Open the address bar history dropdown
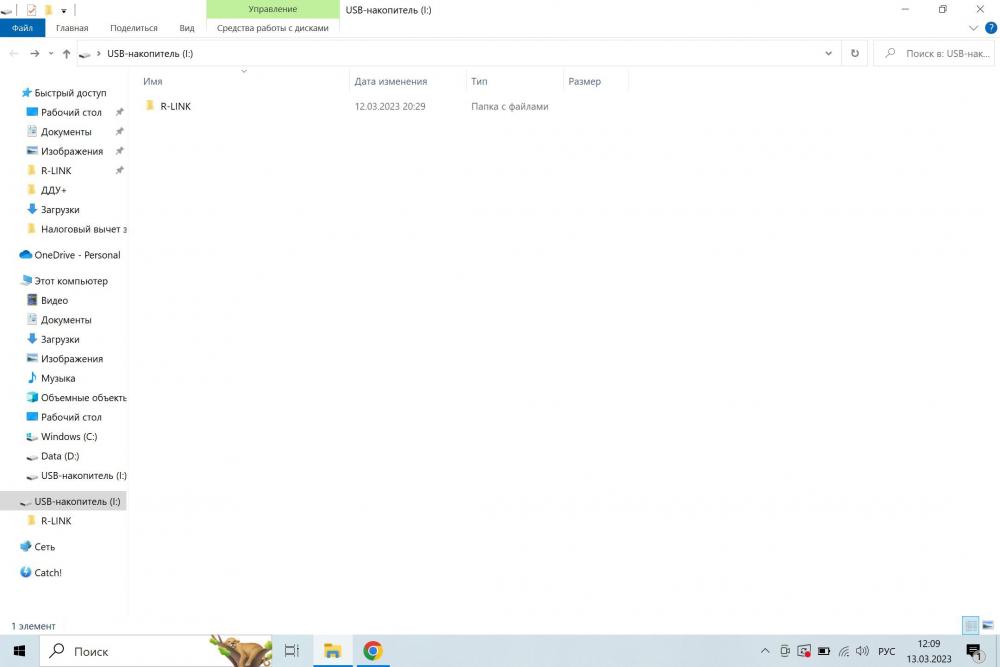 (828, 54)
